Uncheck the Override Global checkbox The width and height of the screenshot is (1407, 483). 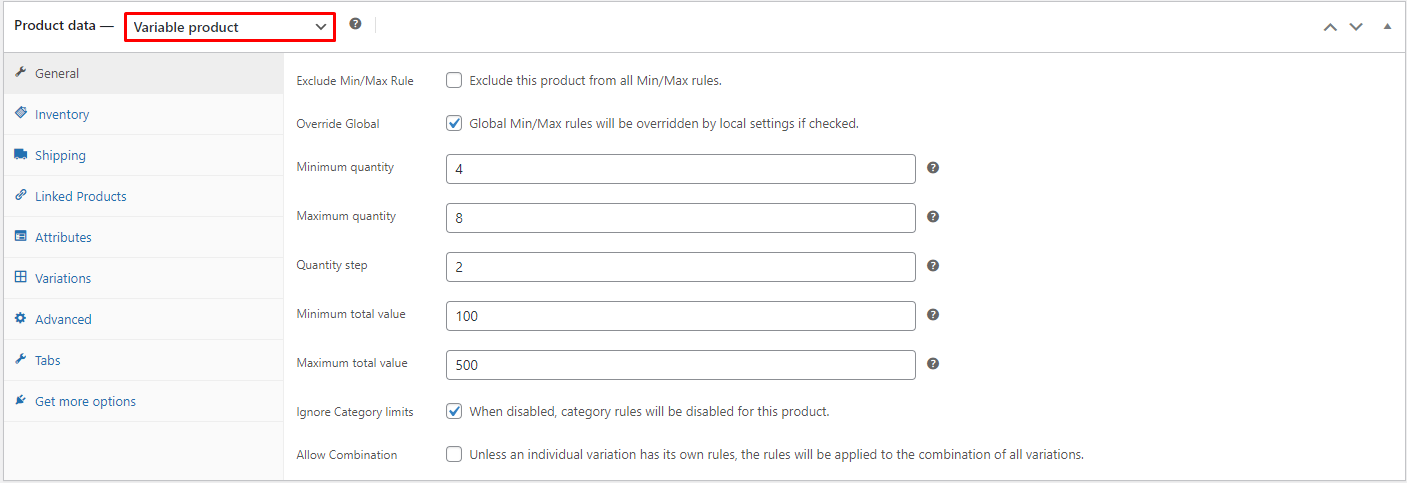point(455,124)
